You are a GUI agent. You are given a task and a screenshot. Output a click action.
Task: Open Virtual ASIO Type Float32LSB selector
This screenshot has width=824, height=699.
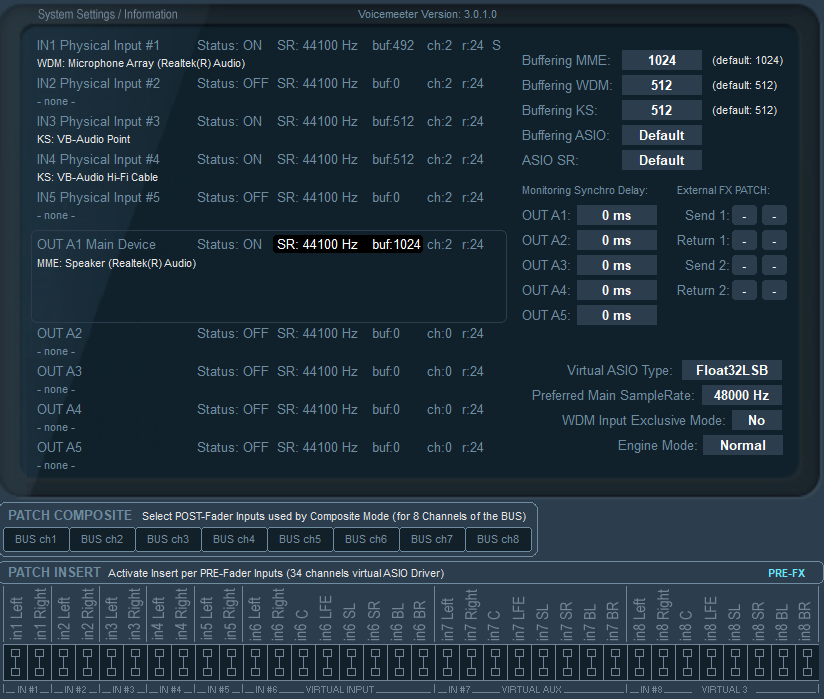pyautogui.click(x=731, y=371)
